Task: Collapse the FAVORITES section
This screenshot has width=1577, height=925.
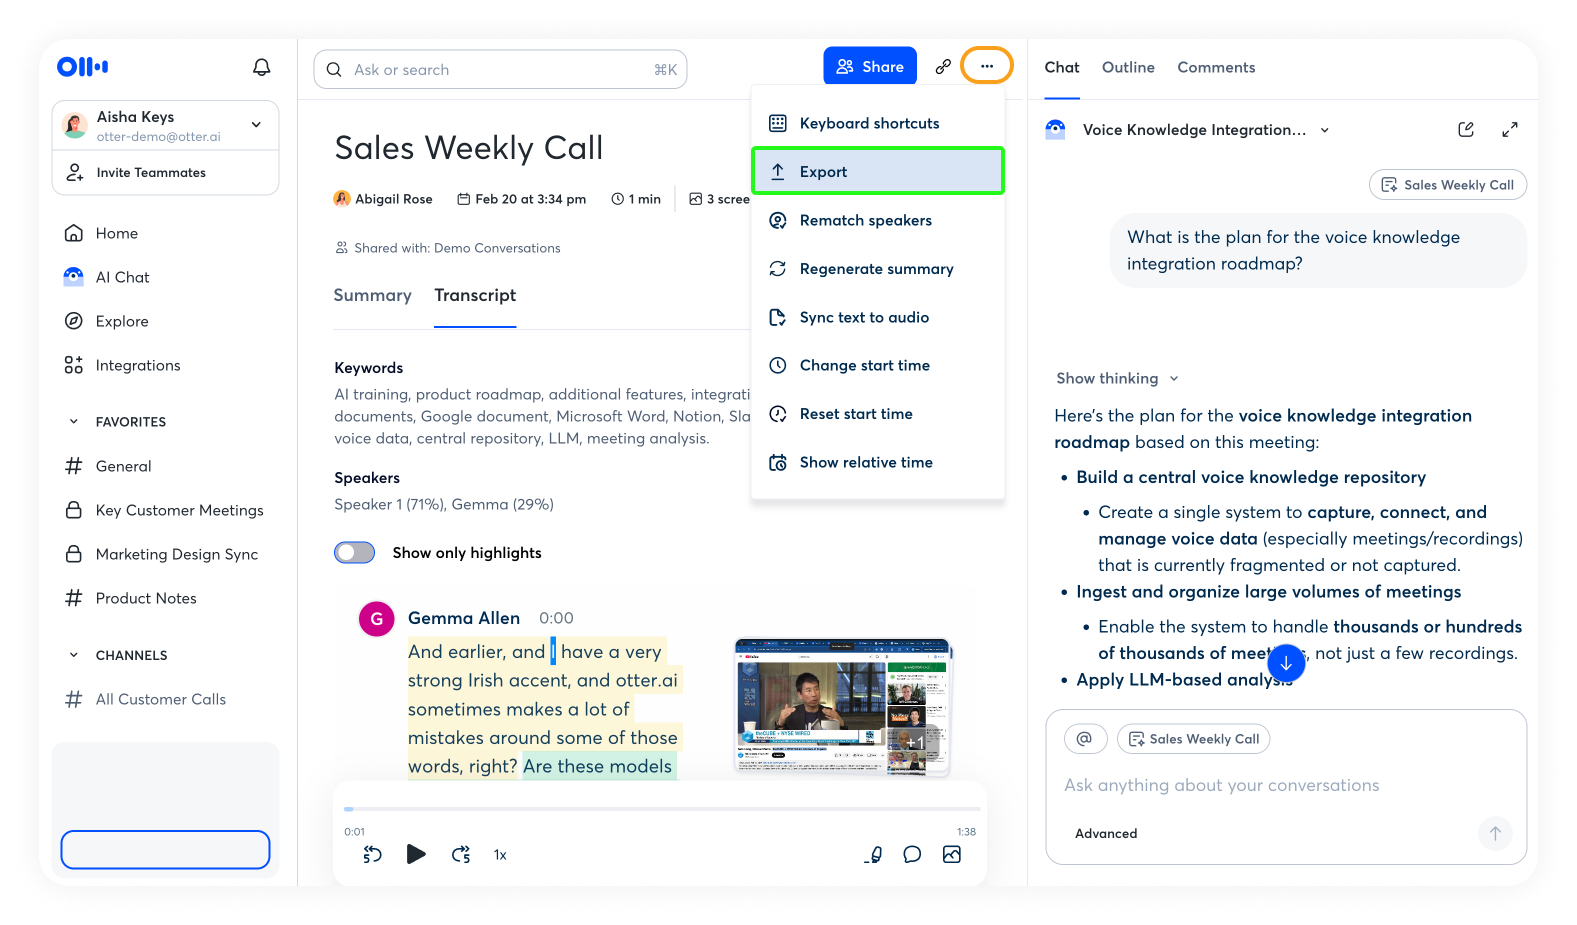Action: pos(74,422)
